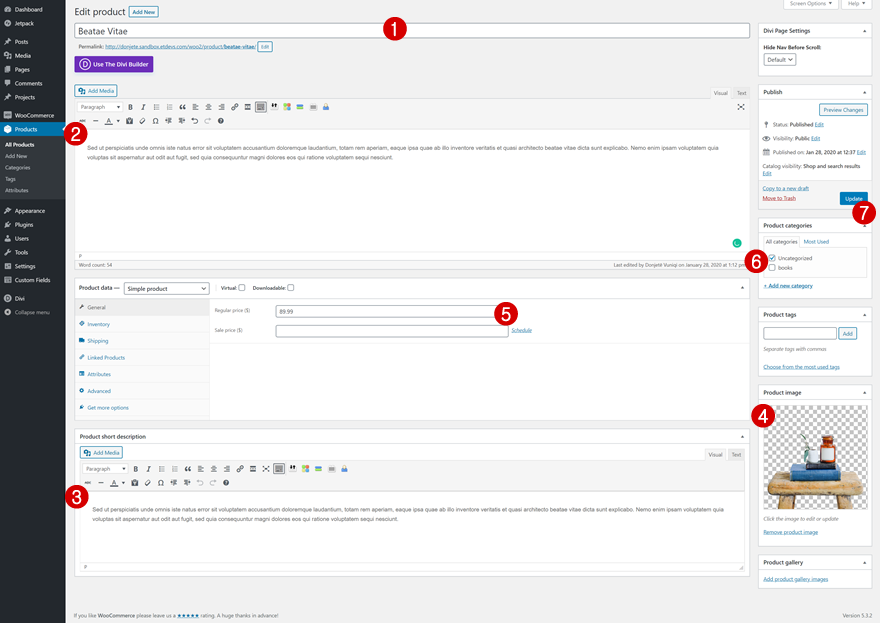Open Simple product type dropdown
The image size is (880, 623).
[x=167, y=288]
